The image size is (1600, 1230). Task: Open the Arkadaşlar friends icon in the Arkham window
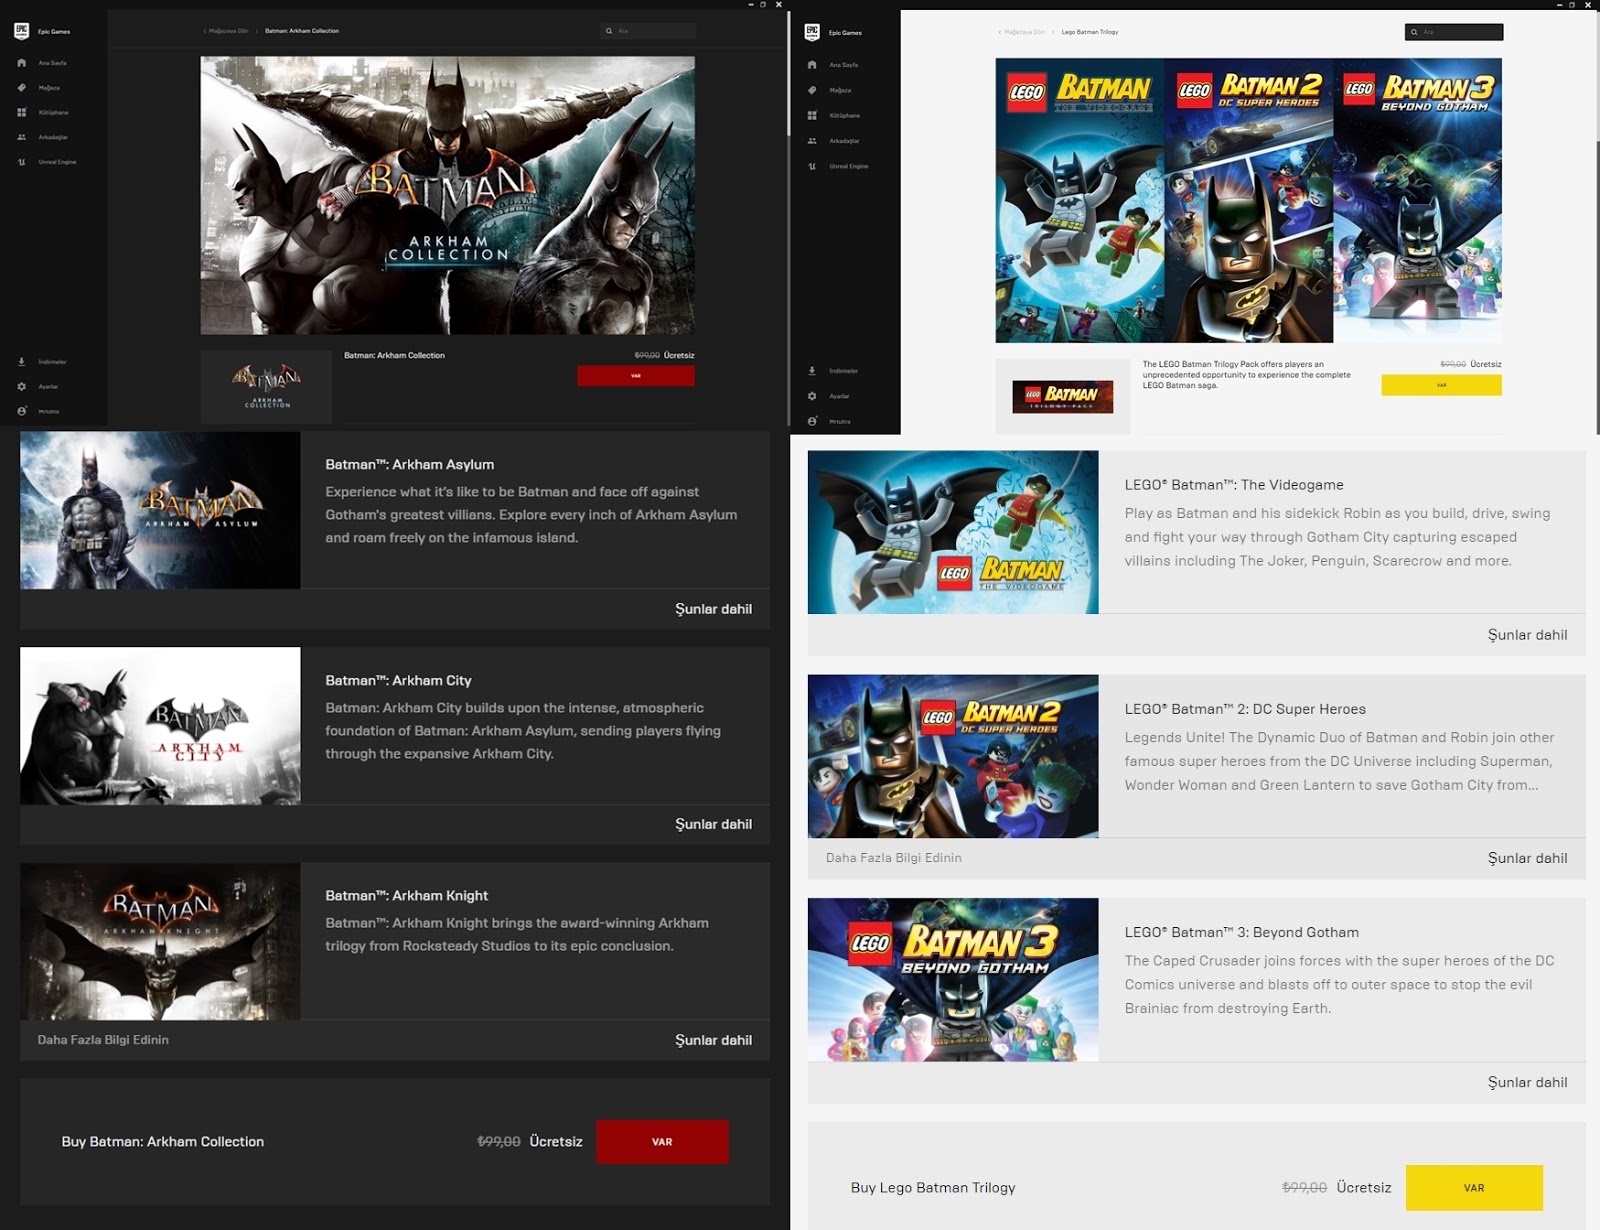tap(22, 137)
